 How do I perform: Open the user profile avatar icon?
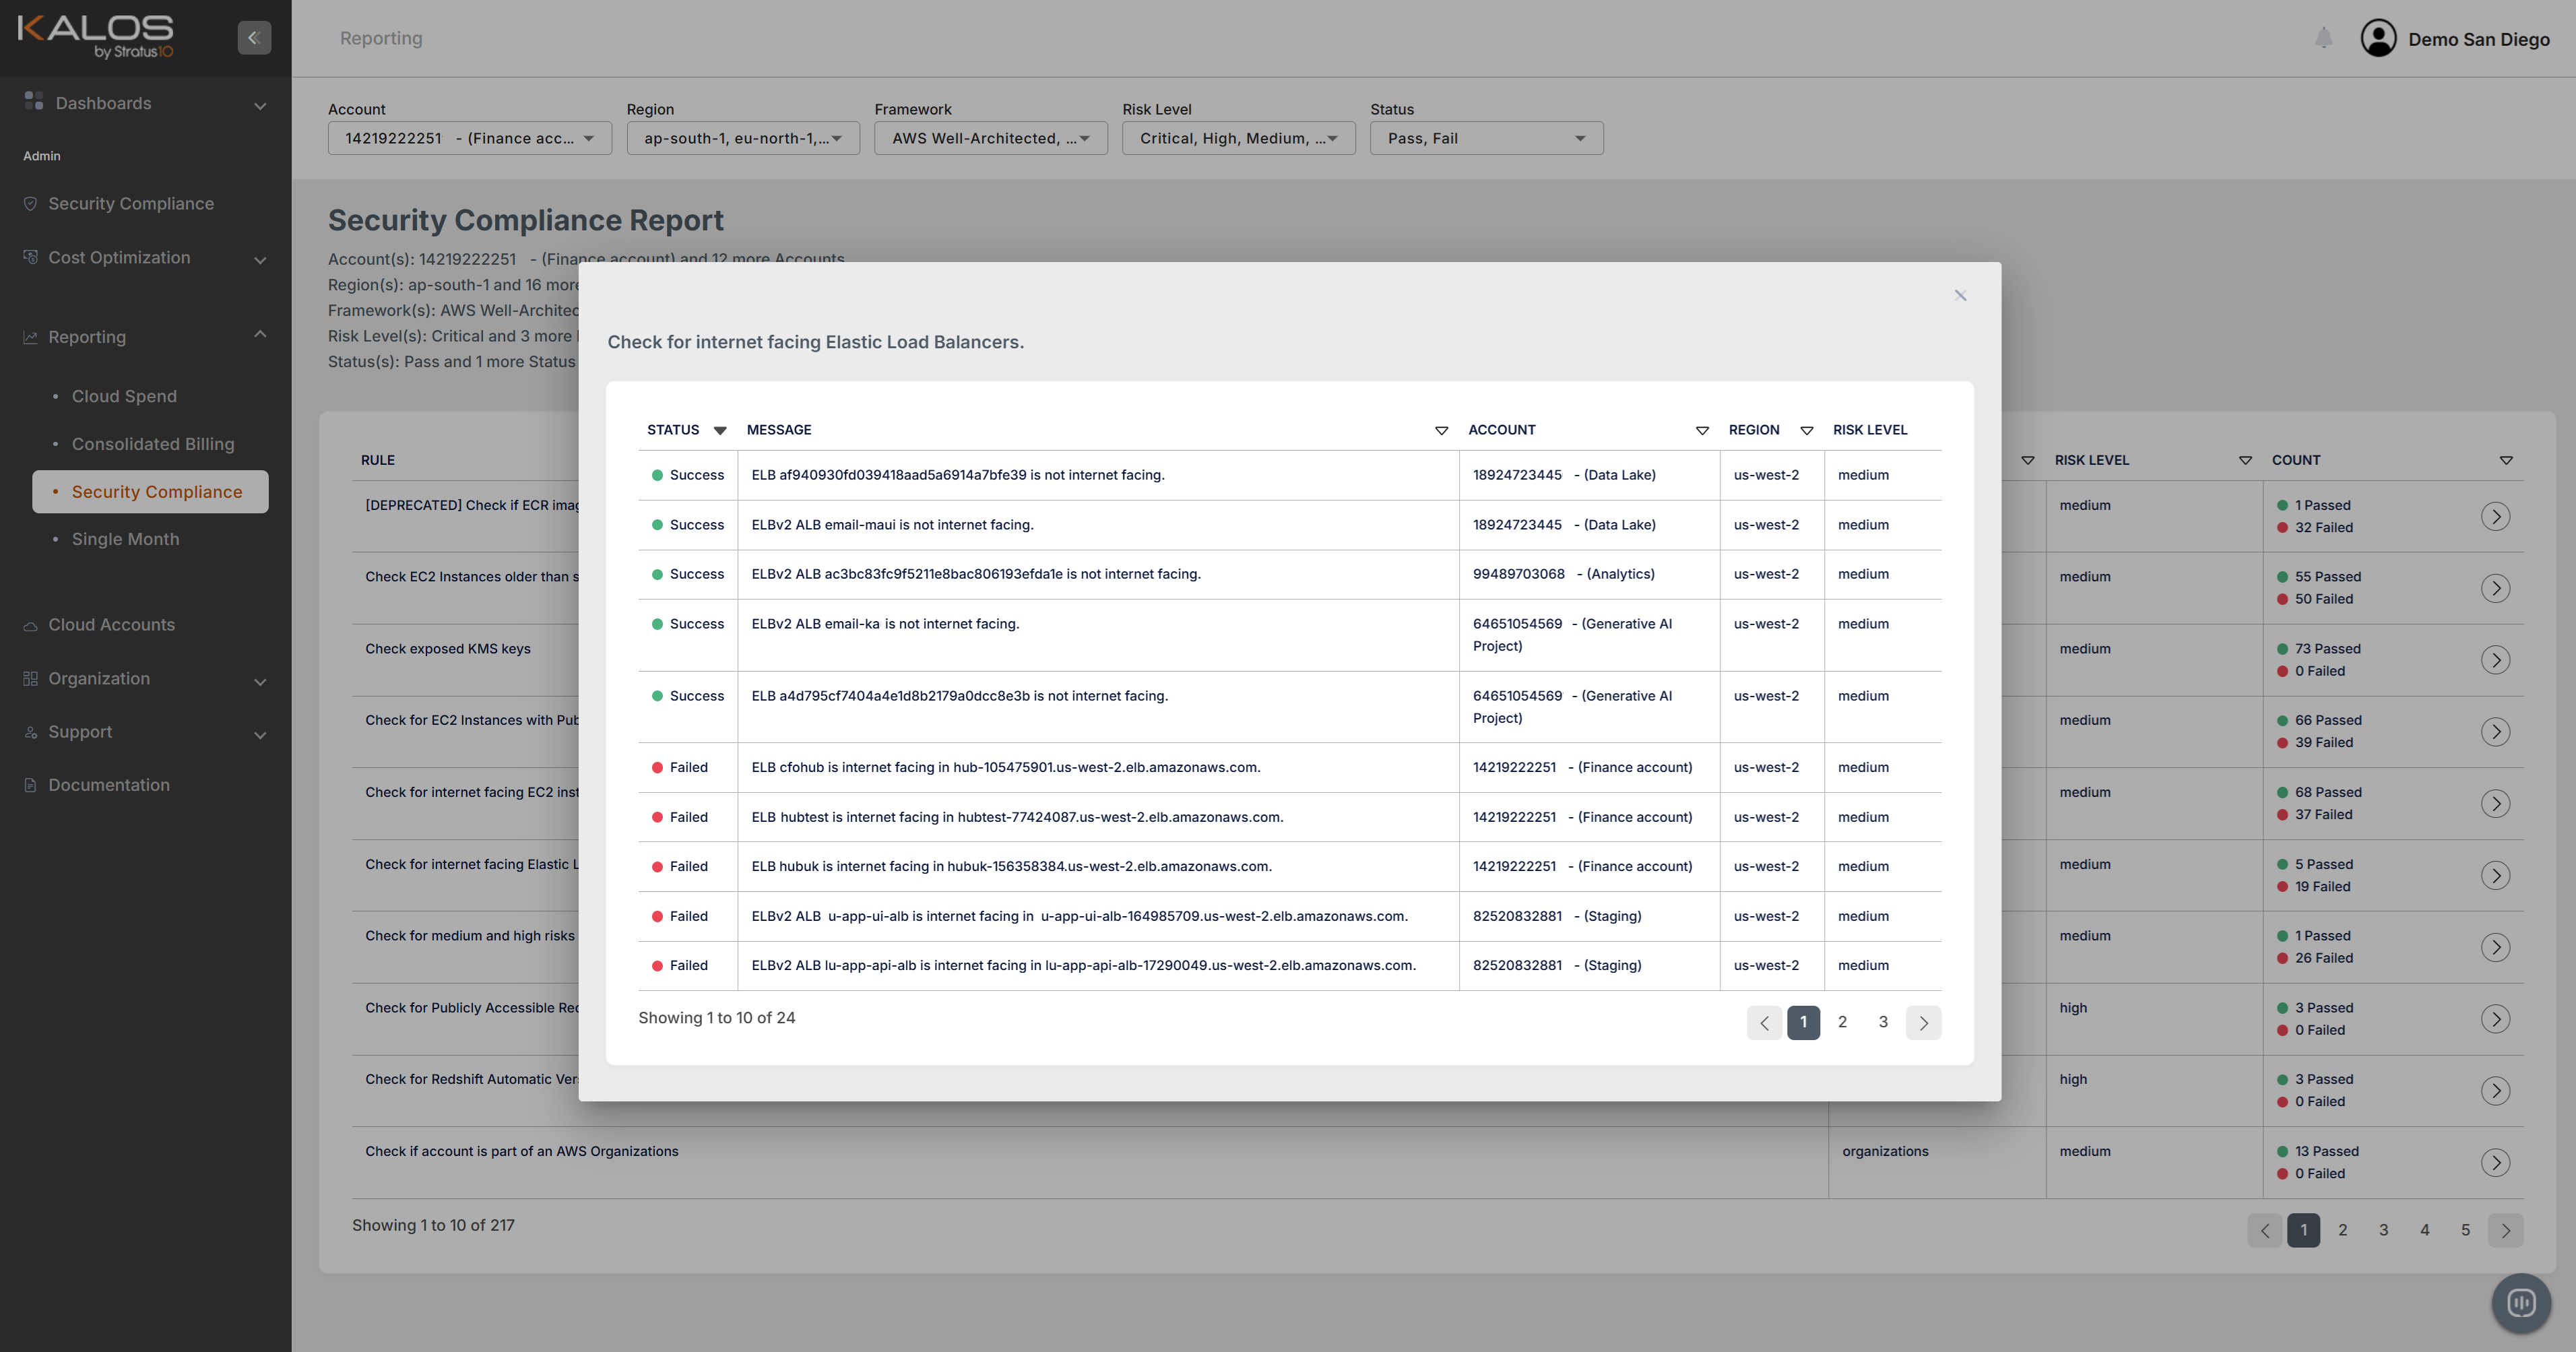tap(2378, 38)
